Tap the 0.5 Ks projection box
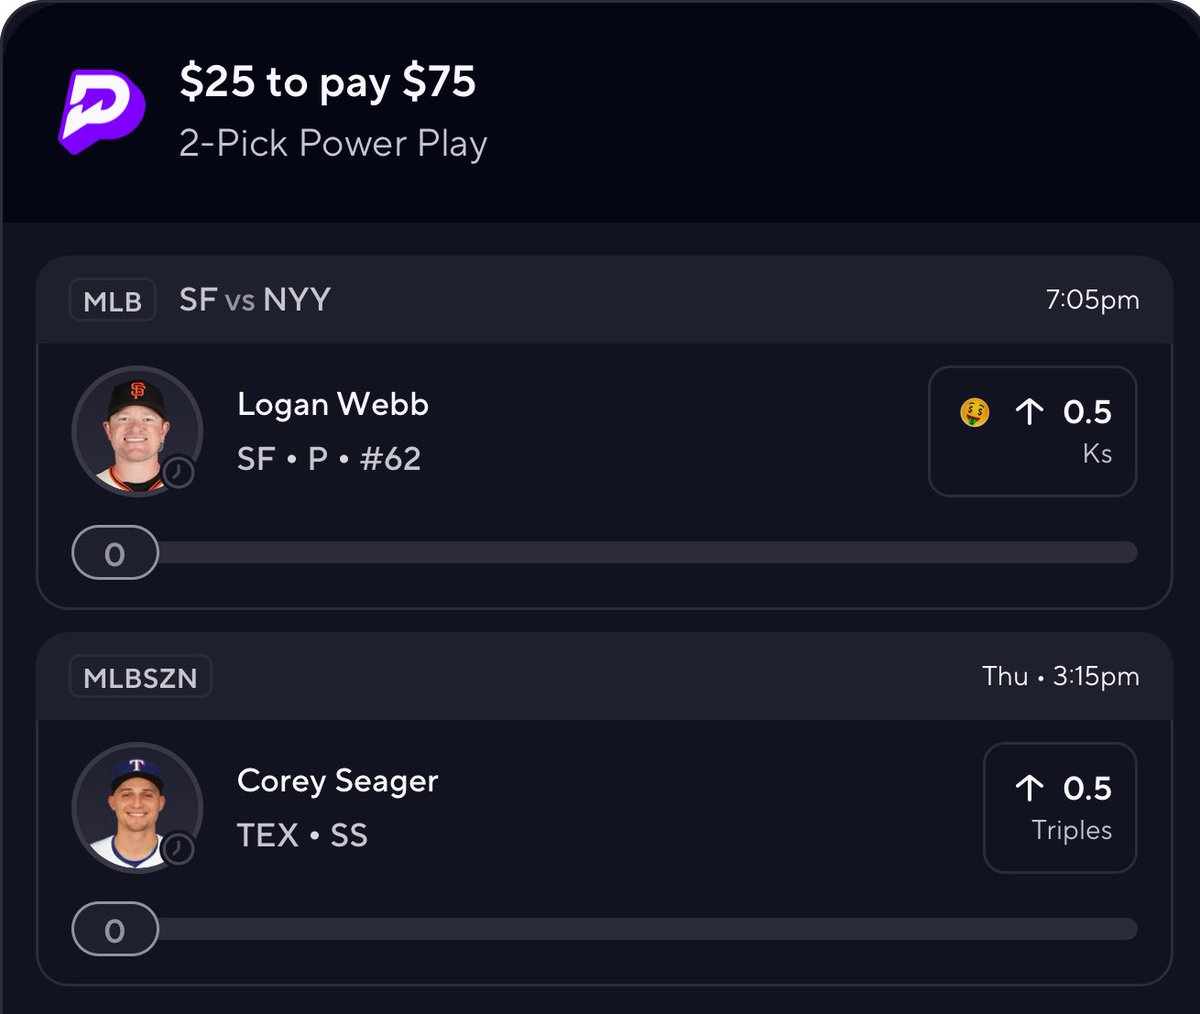The image size is (1200, 1014). point(1032,431)
